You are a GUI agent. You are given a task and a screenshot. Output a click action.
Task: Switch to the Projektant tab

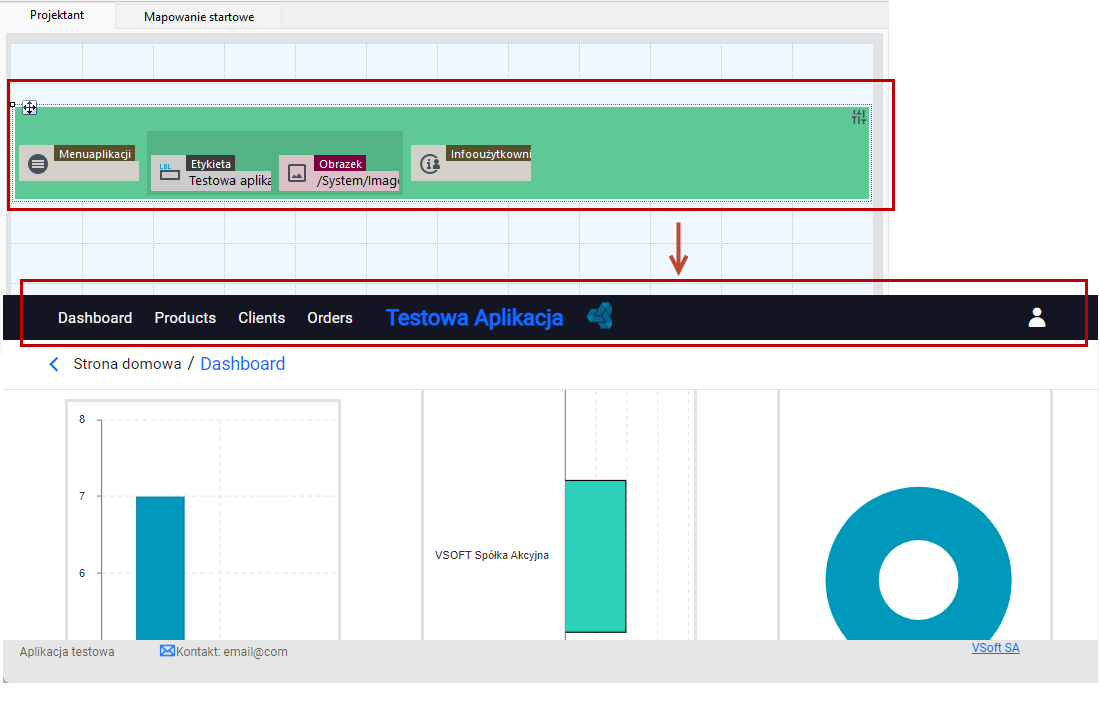[x=57, y=15]
